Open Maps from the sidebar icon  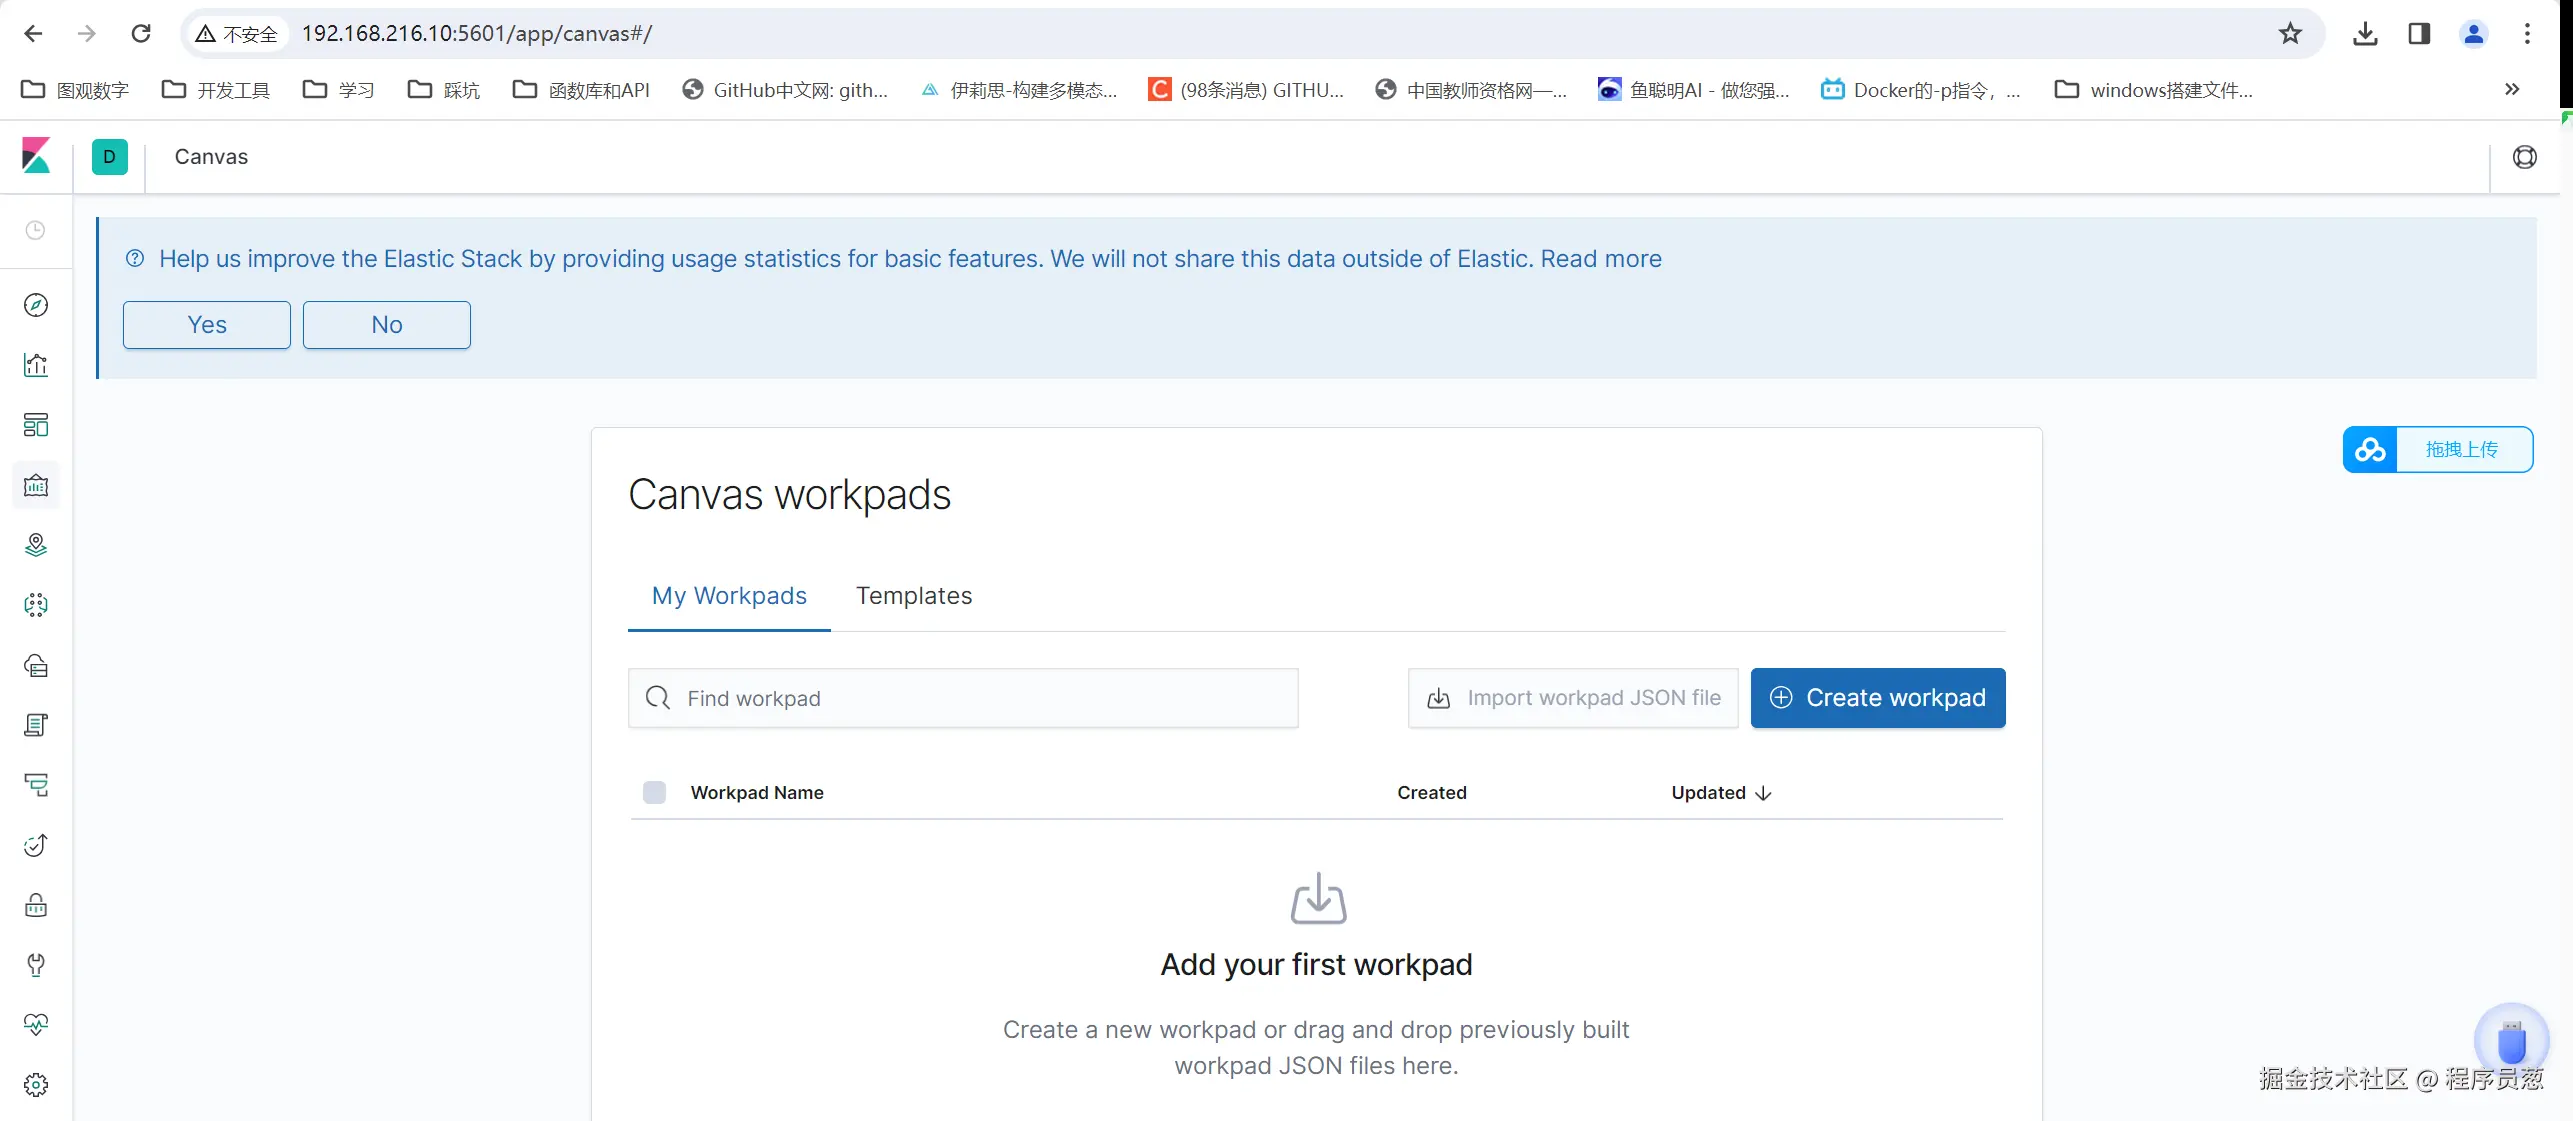[x=36, y=545]
